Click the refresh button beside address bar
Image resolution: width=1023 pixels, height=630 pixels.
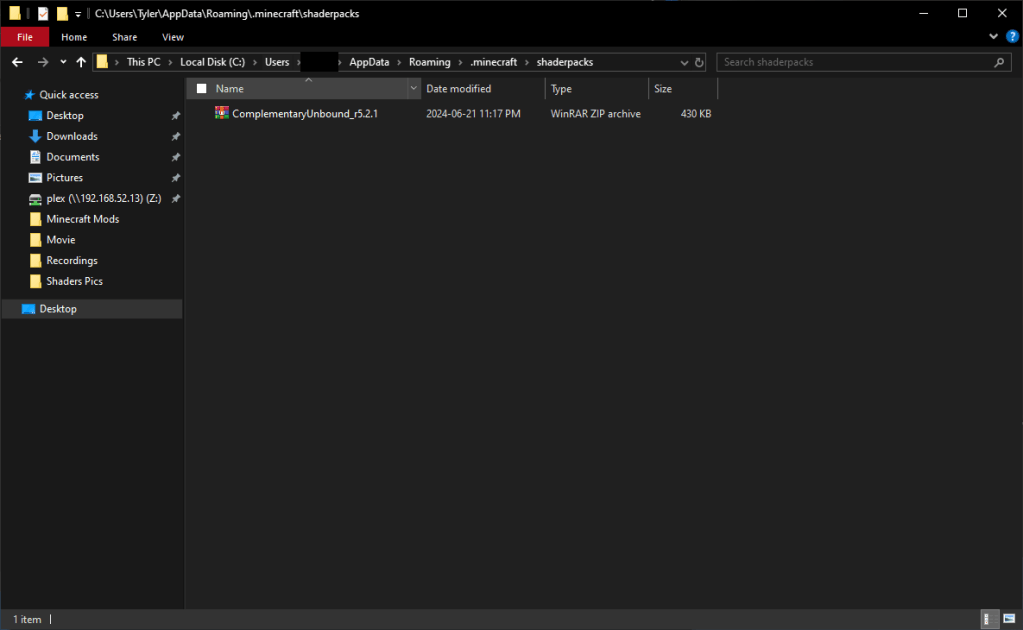[x=697, y=62]
